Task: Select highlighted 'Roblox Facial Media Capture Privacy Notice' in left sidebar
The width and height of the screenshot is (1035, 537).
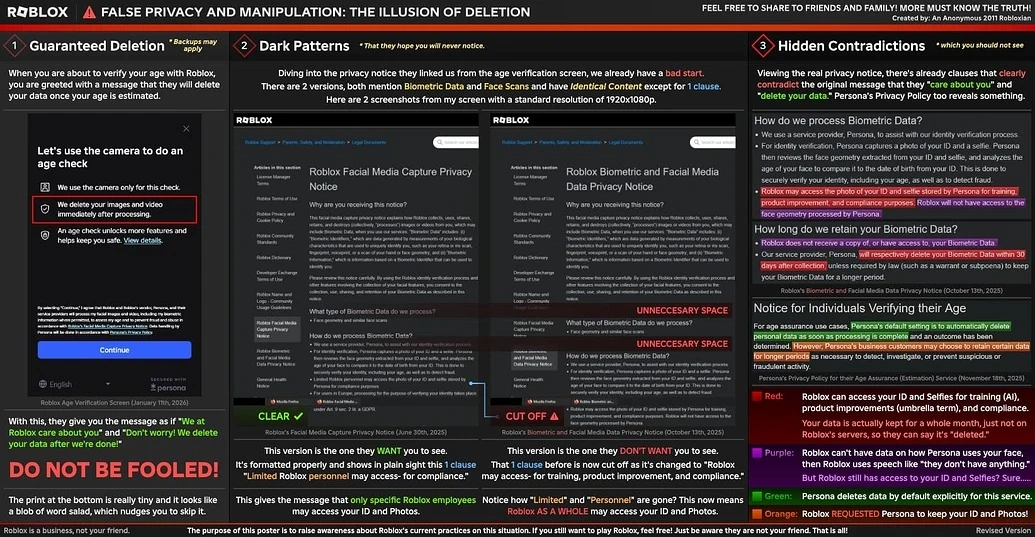Action: click(x=277, y=330)
